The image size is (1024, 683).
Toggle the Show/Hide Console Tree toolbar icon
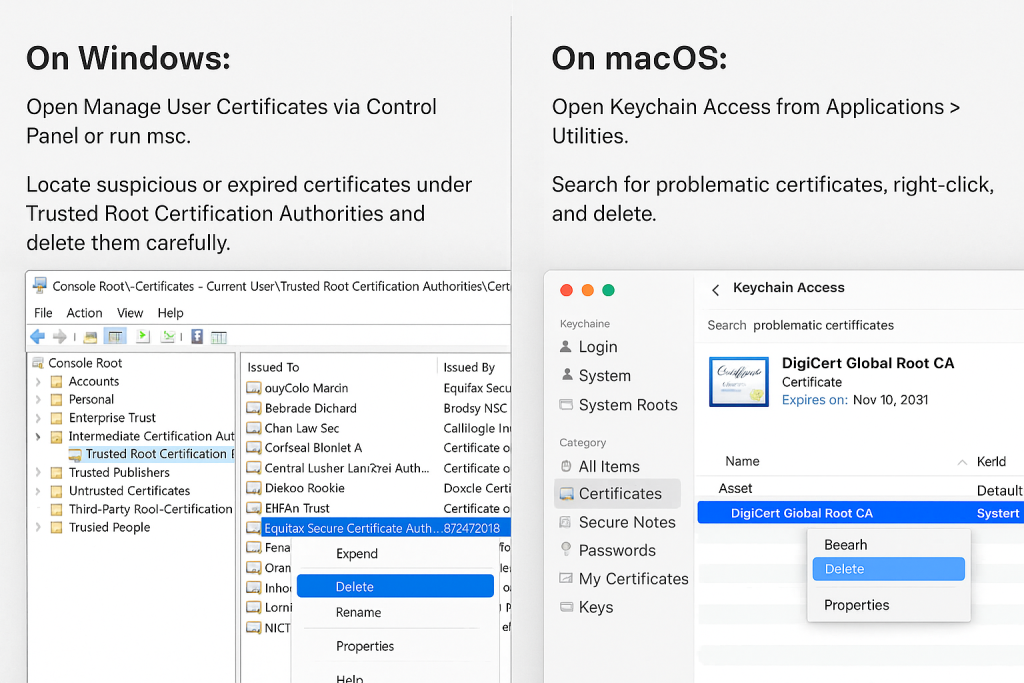tap(116, 336)
